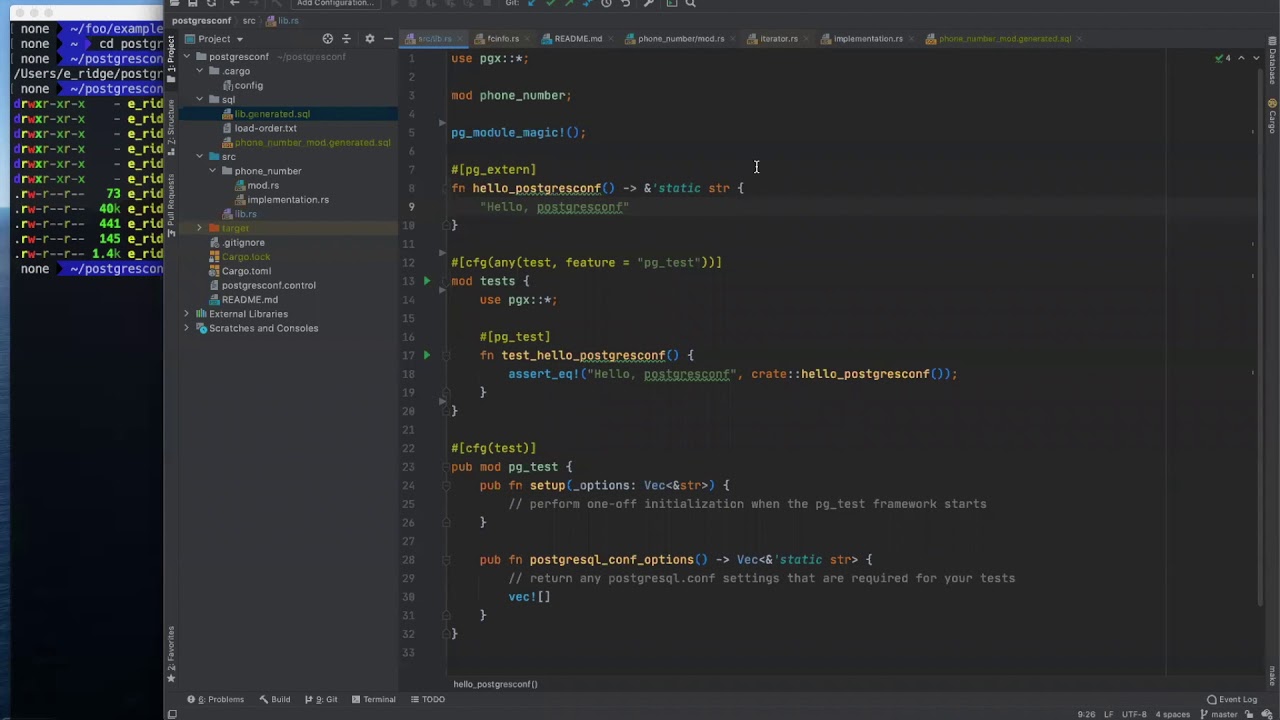Viewport: 1280px width, 720px height.
Task: Click the Save All toolbar icon
Action: [x=192, y=4]
